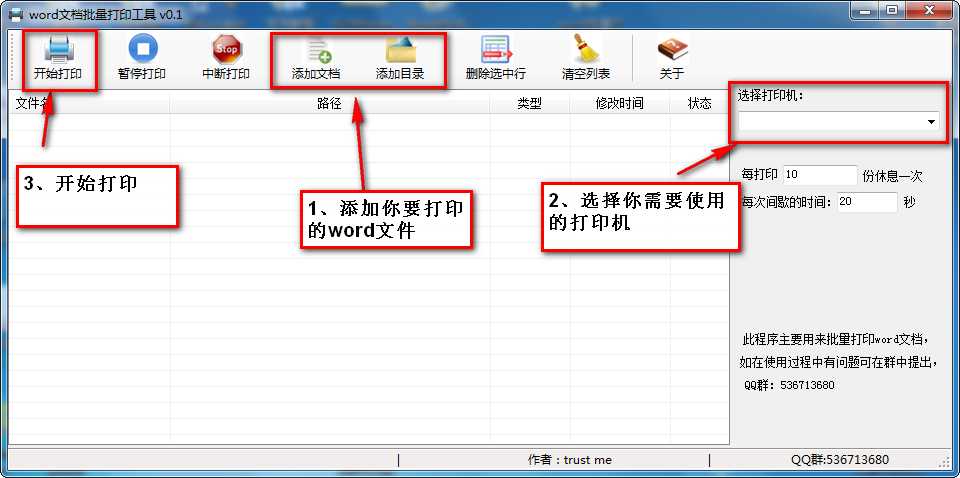Image resolution: width=960 pixels, height=478 pixels.
Task: Abort printing via 中断打印 Stop icon
Action: point(226,59)
